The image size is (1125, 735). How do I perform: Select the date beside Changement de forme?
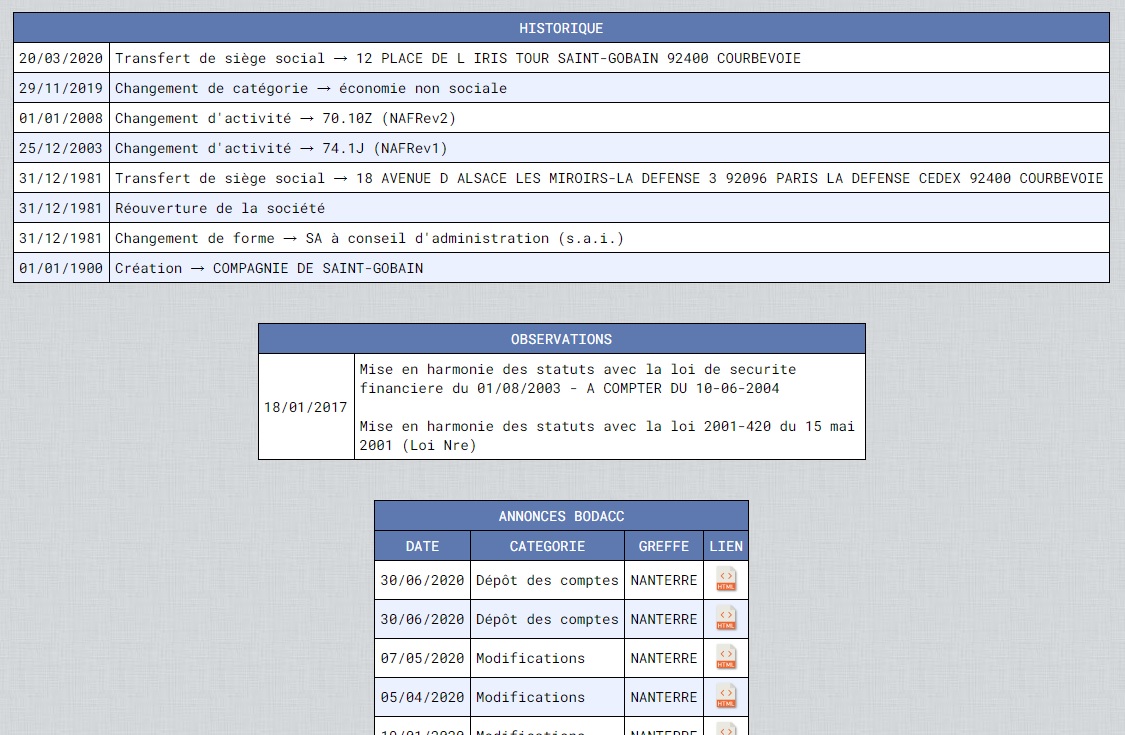click(x=61, y=238)
